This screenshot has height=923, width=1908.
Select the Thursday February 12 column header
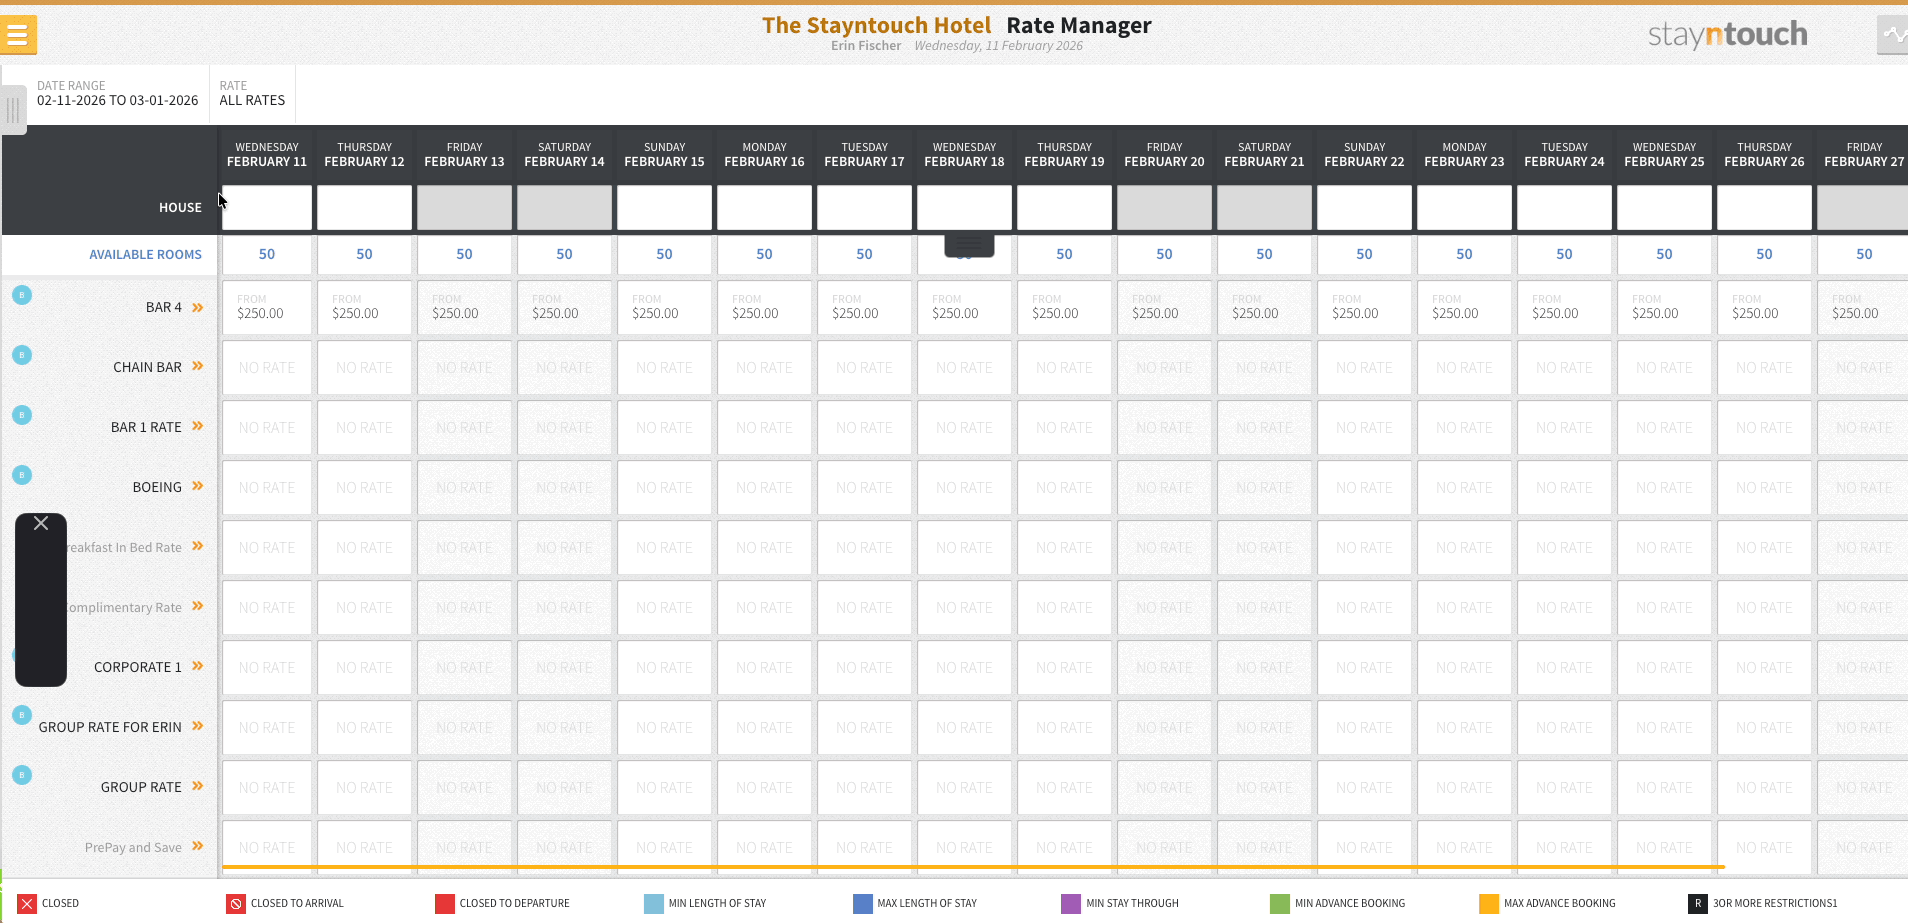coord(364,154)
